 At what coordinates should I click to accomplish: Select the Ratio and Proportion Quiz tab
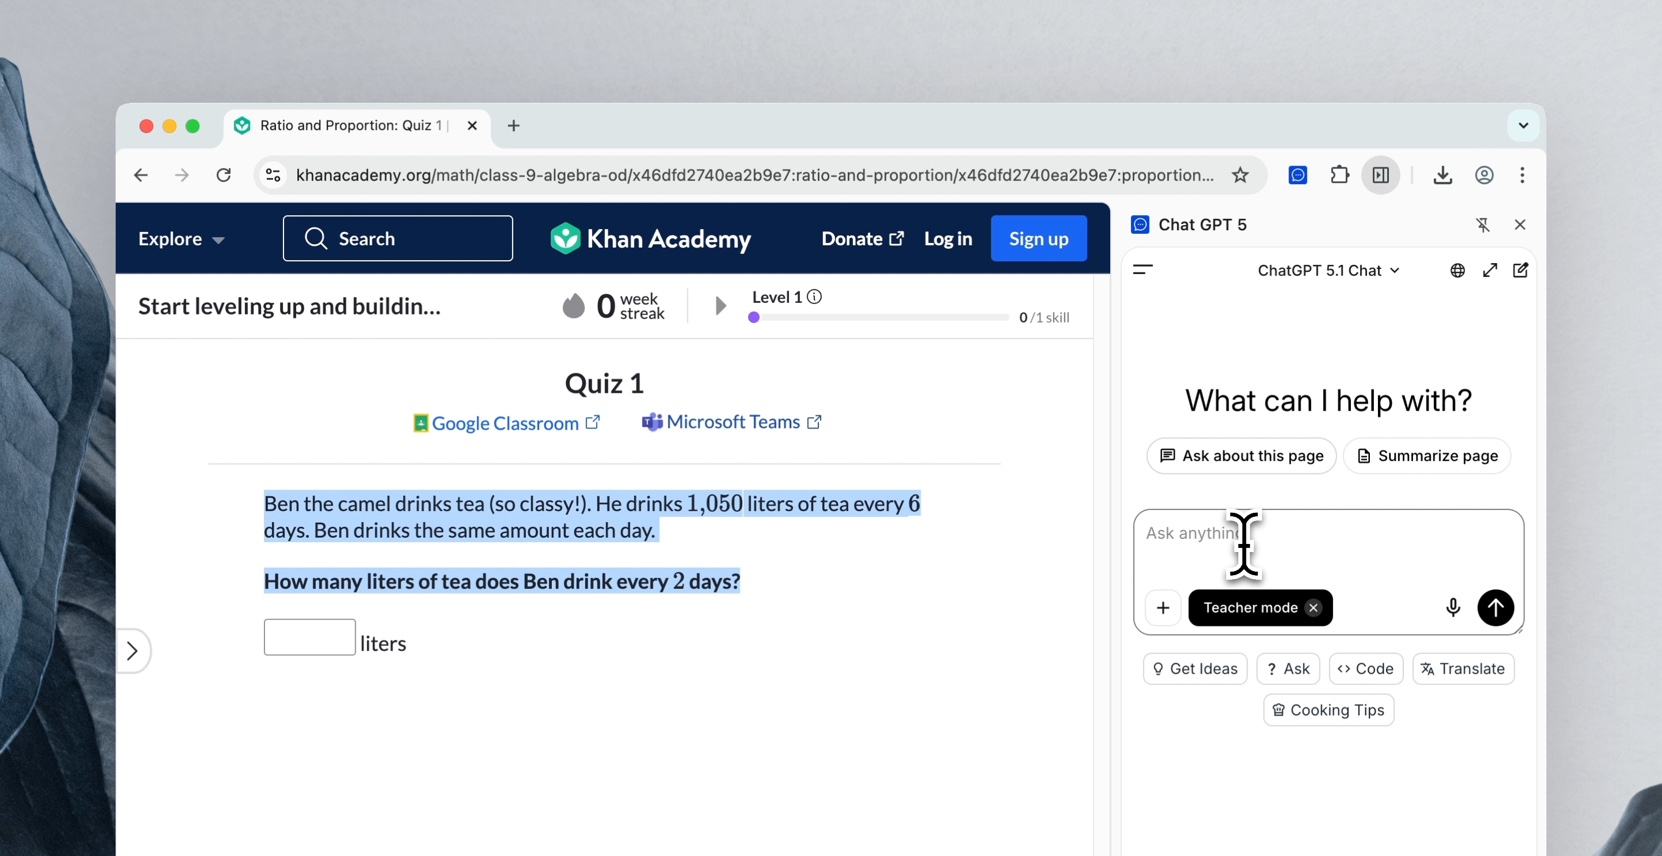[x=350, y=126]
